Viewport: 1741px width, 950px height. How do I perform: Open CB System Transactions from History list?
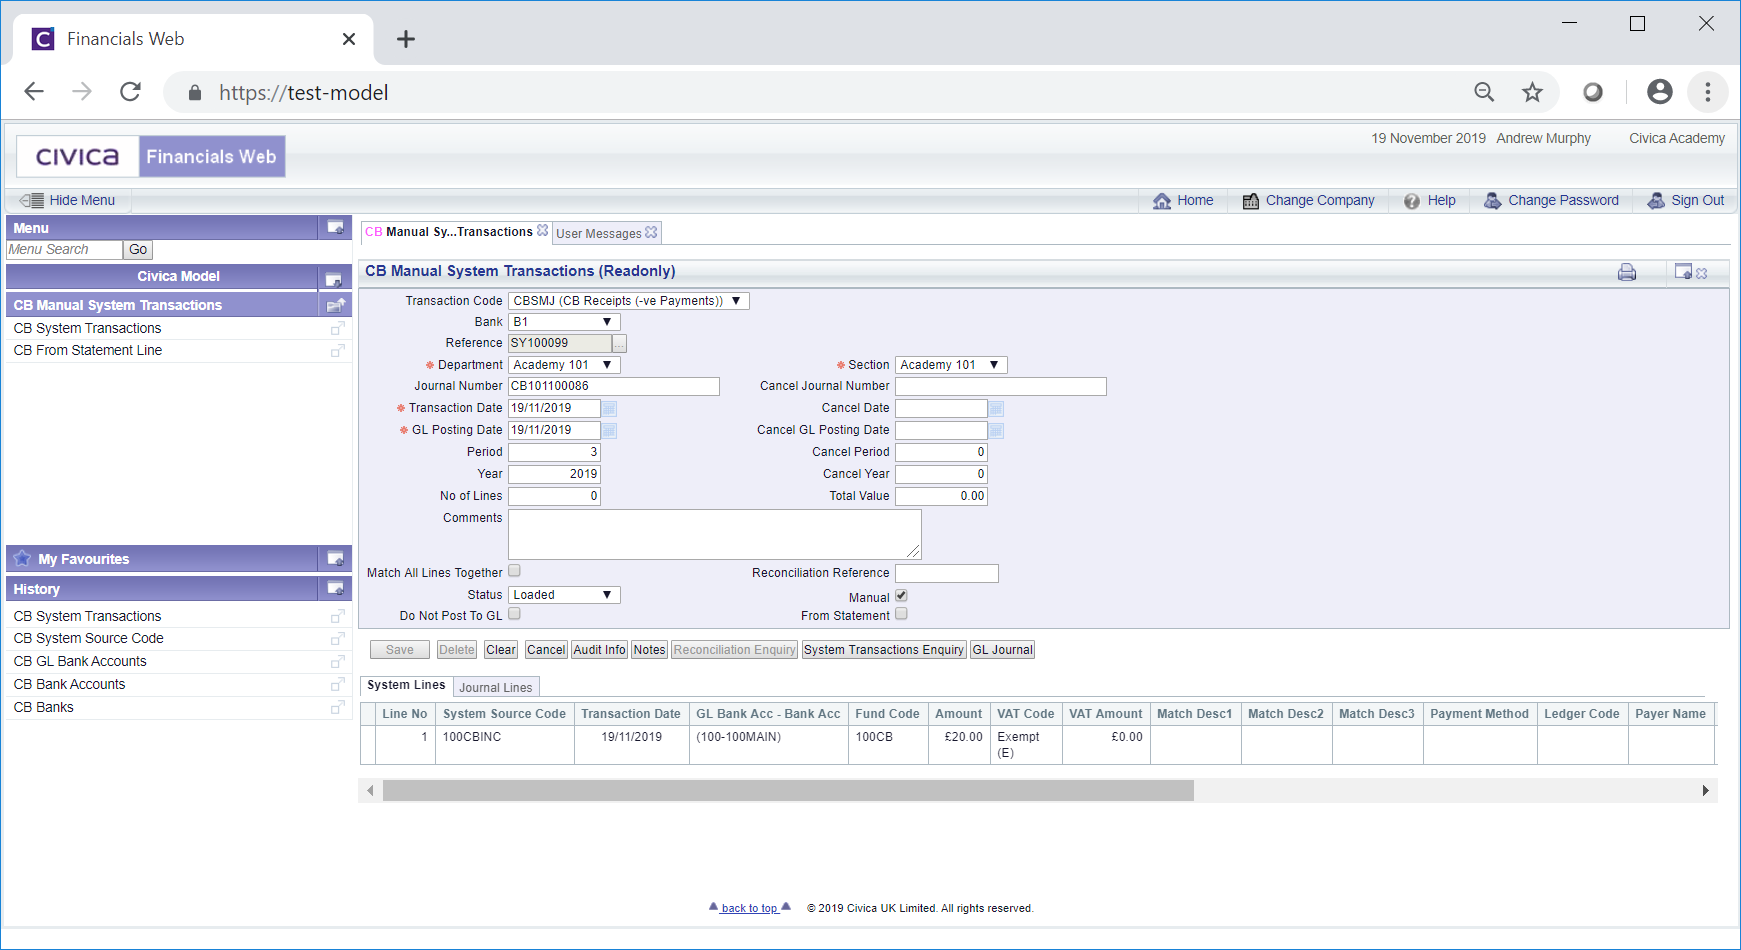click(x=87, y=616)
